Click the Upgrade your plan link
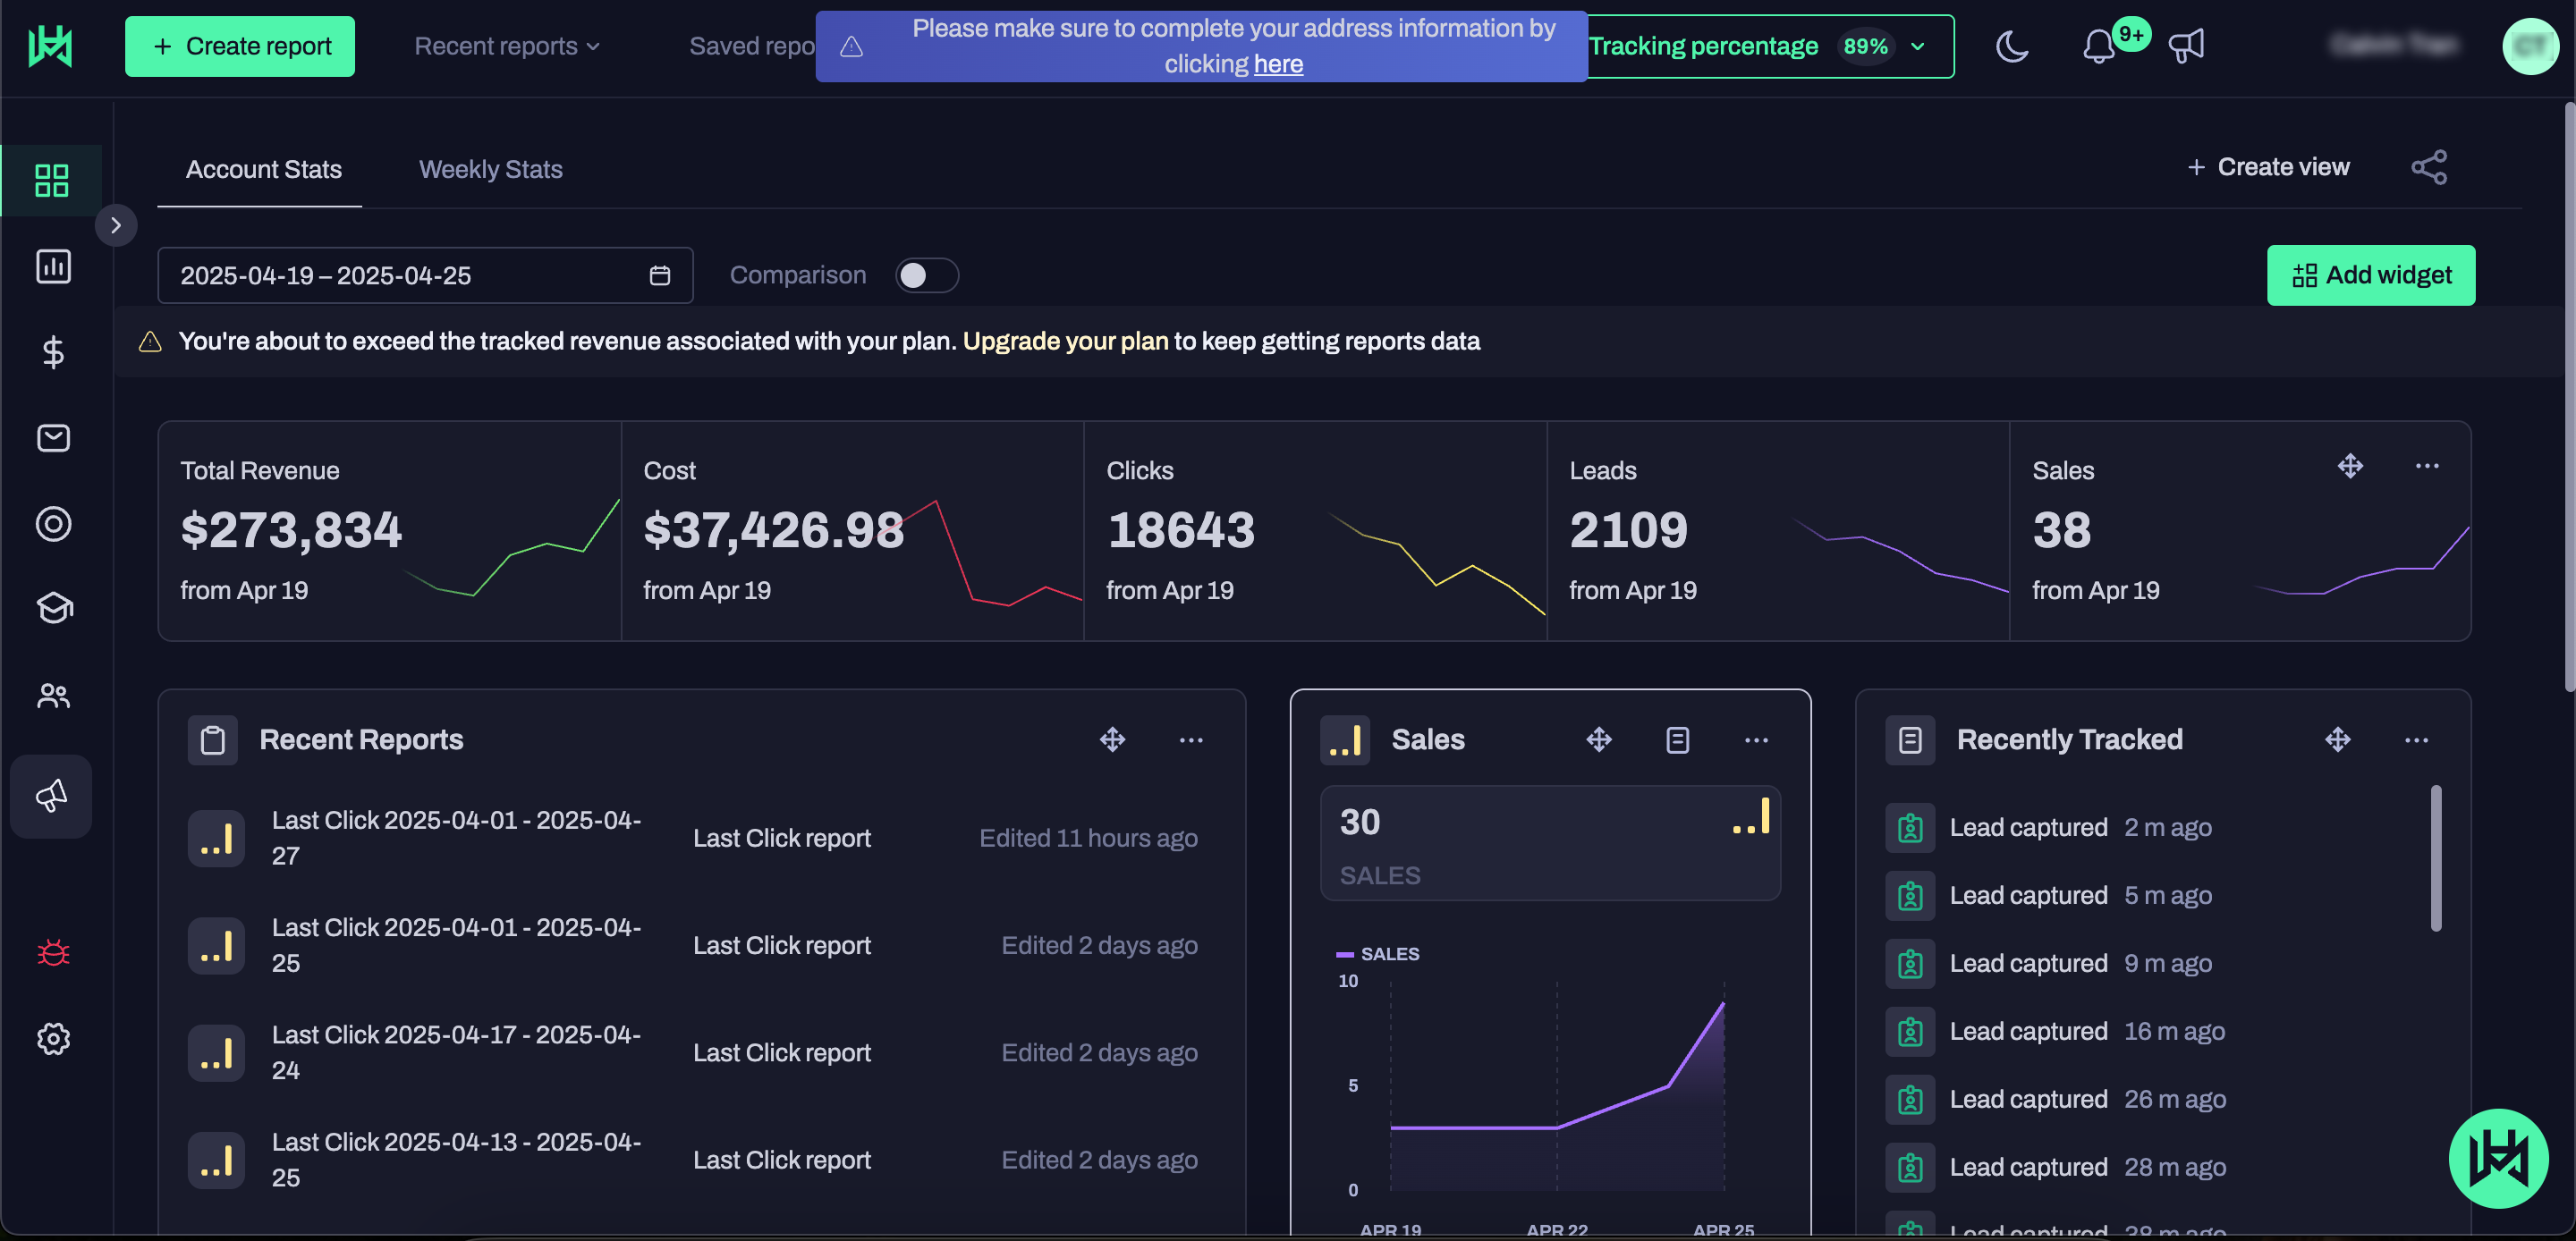 [x=1065, y=341]
